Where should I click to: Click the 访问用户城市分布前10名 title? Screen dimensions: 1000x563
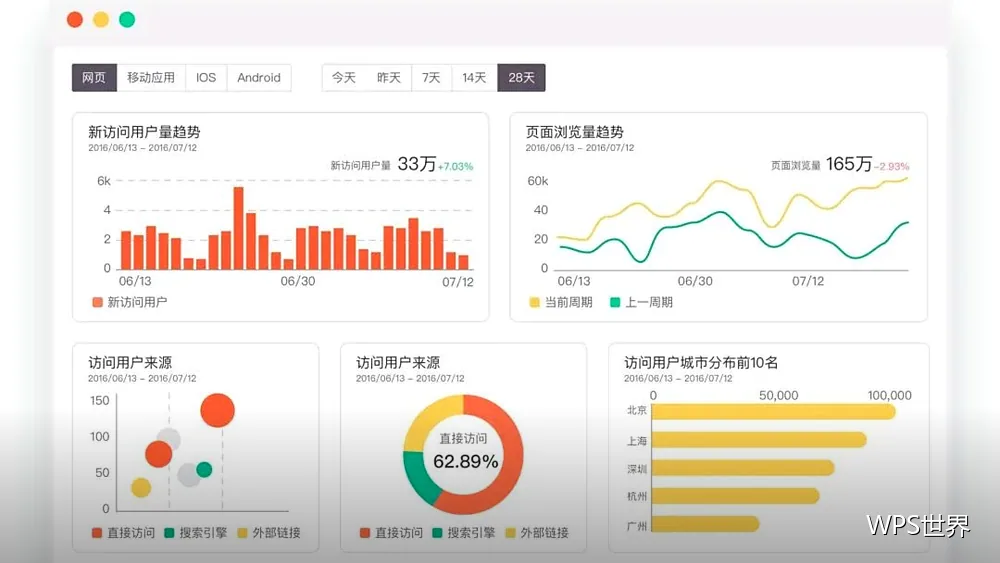(701, 363)
